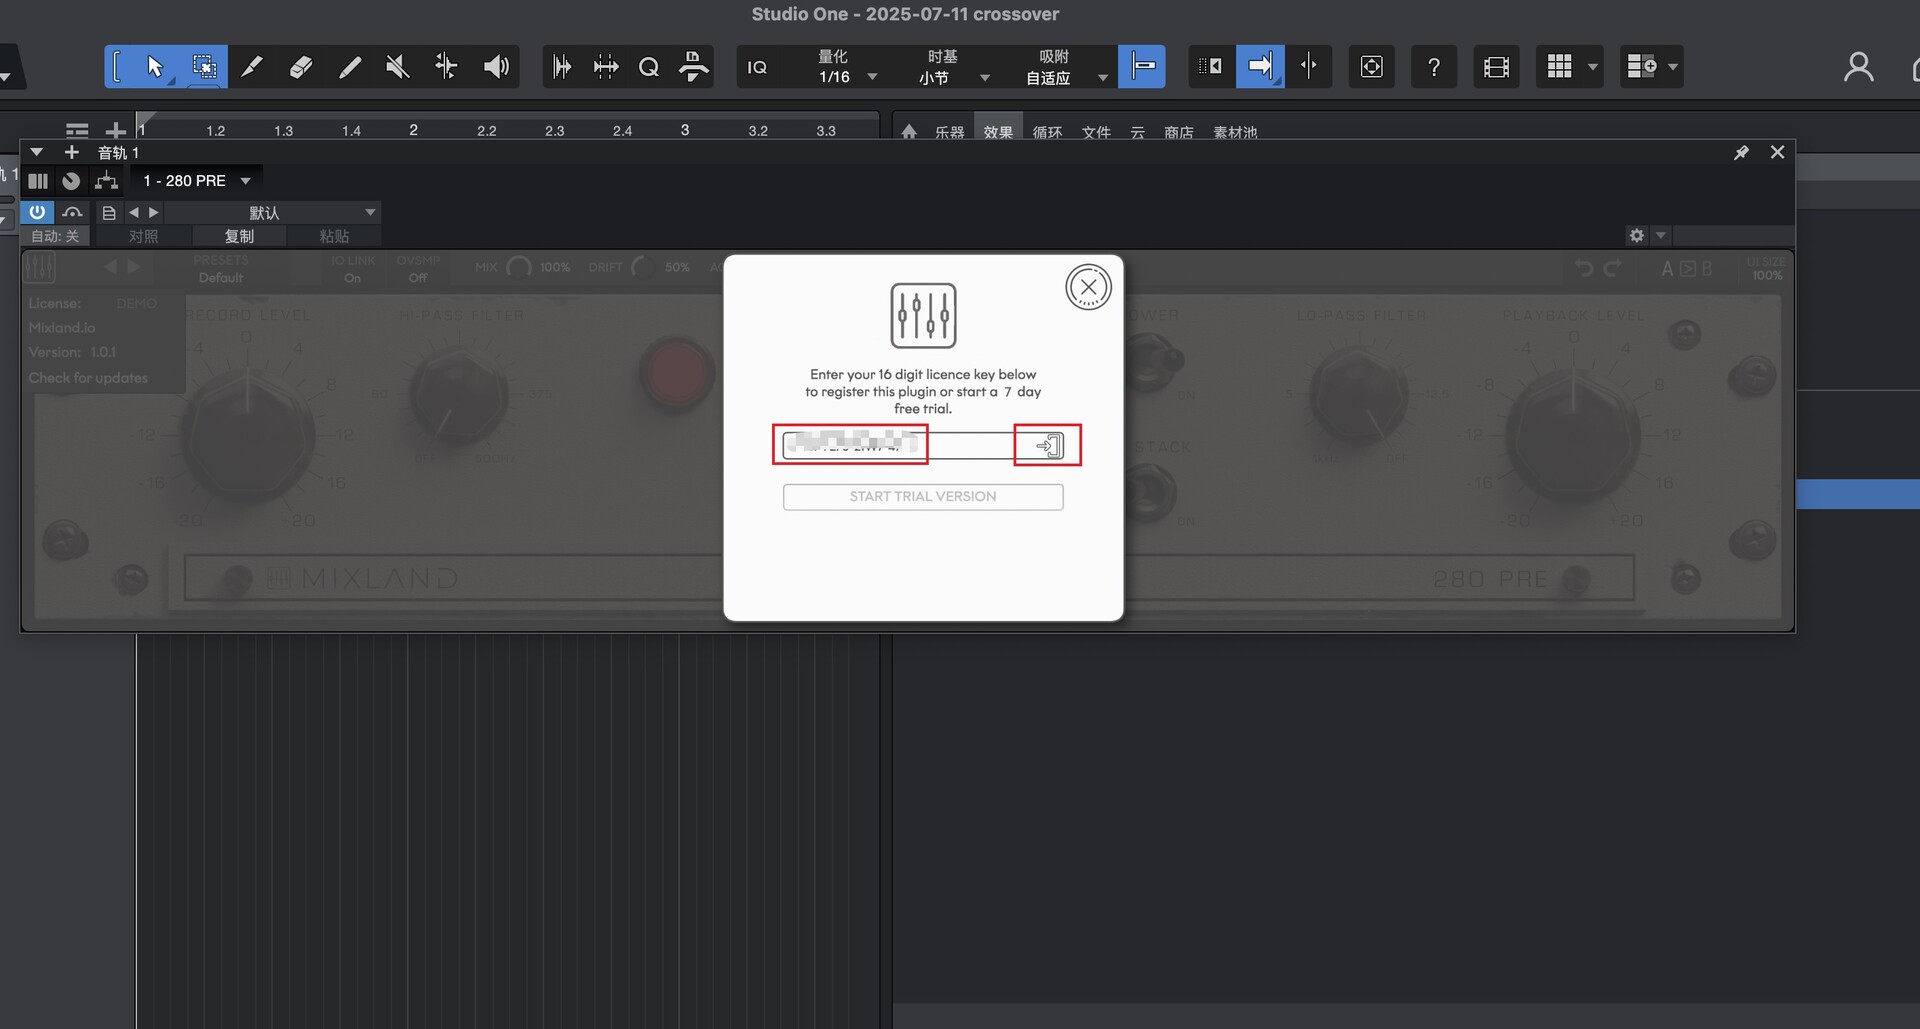1920x1029 pixels.
Task: Go to previous preset arrow
Action: click(x=133, y=213)
